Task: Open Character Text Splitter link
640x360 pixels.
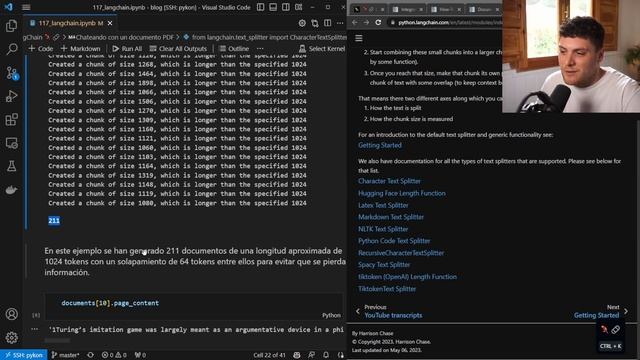Action: point(389,181)
